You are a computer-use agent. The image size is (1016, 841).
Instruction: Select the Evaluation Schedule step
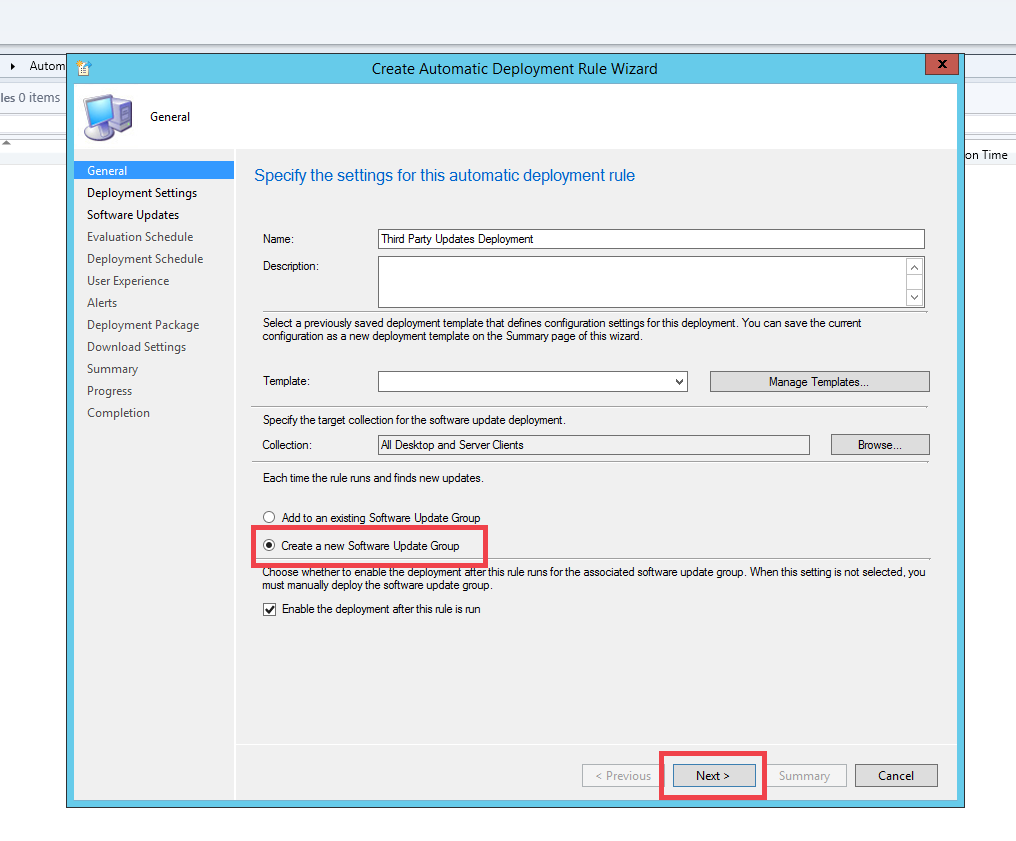point(139,236)
